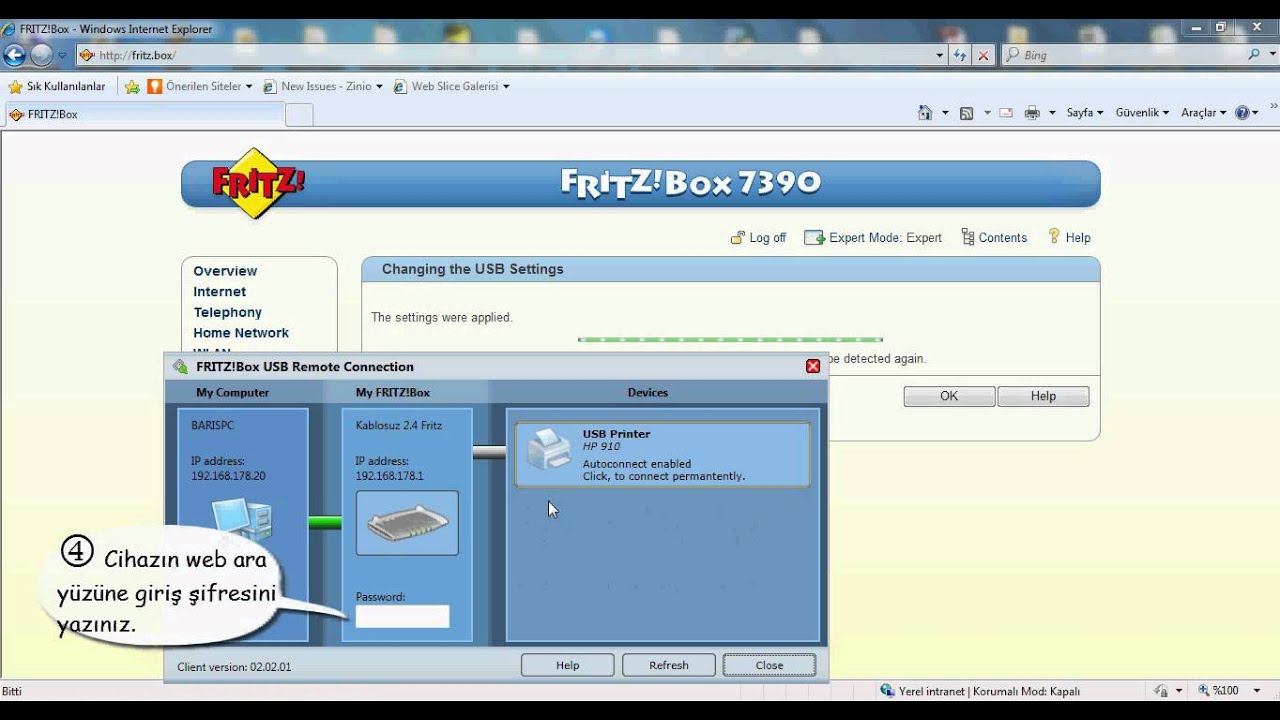Click the IE Home icon
Viewport: 1280px width, 720px height.
click(925, 113)
